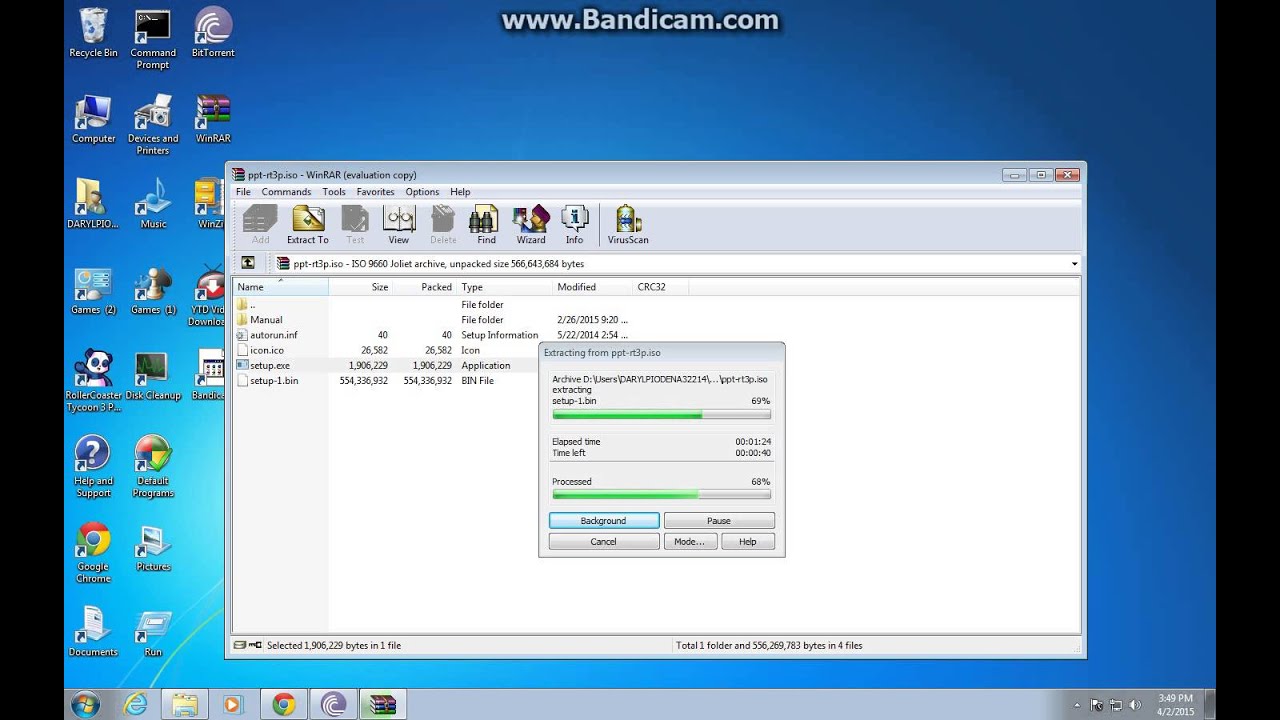The image size is (1280, 720).
Task: Show hidden system tray icons arrow
Action: (x=1077, y=705)
